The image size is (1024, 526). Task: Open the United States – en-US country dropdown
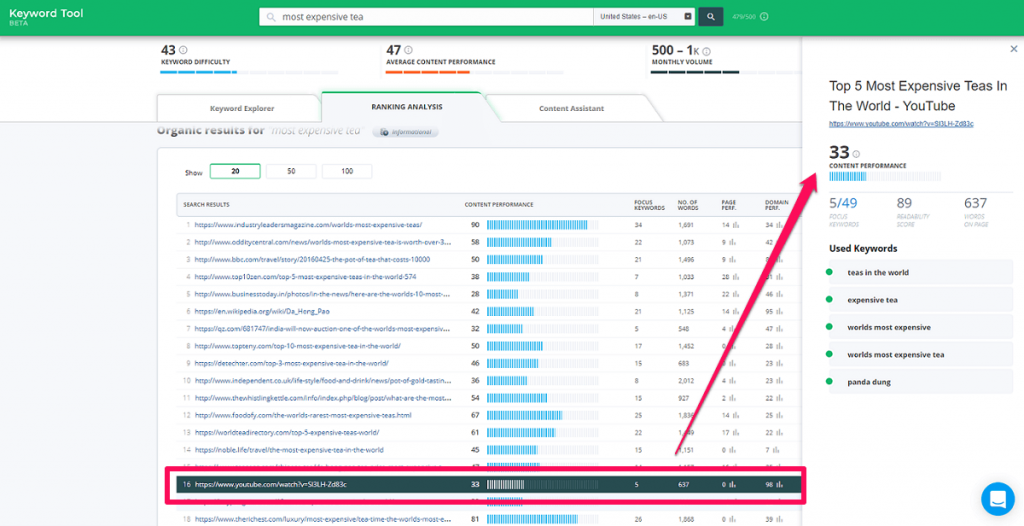point(645,16)
